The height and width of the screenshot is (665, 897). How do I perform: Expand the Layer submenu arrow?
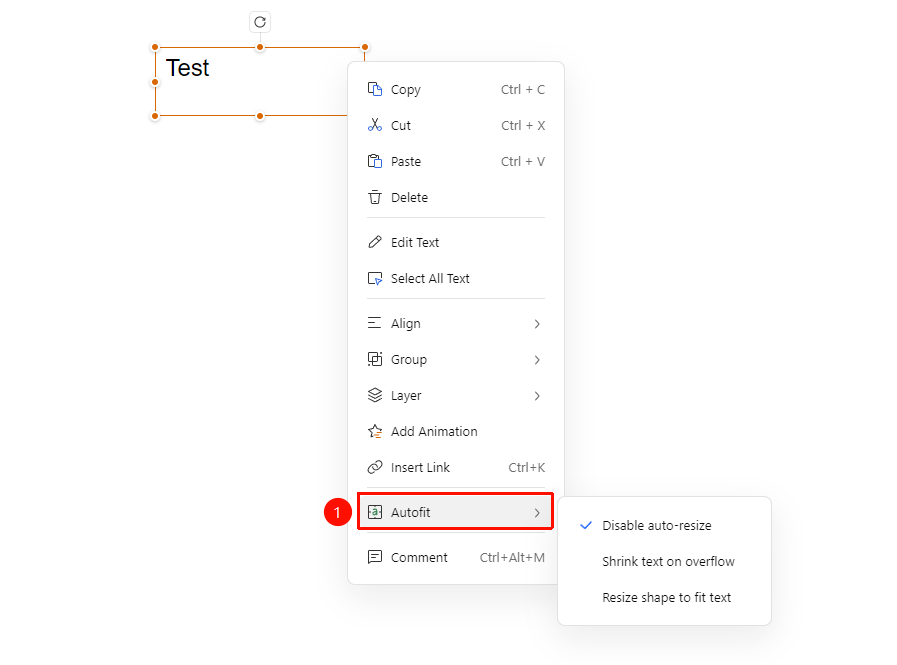[x=537, y=396]
